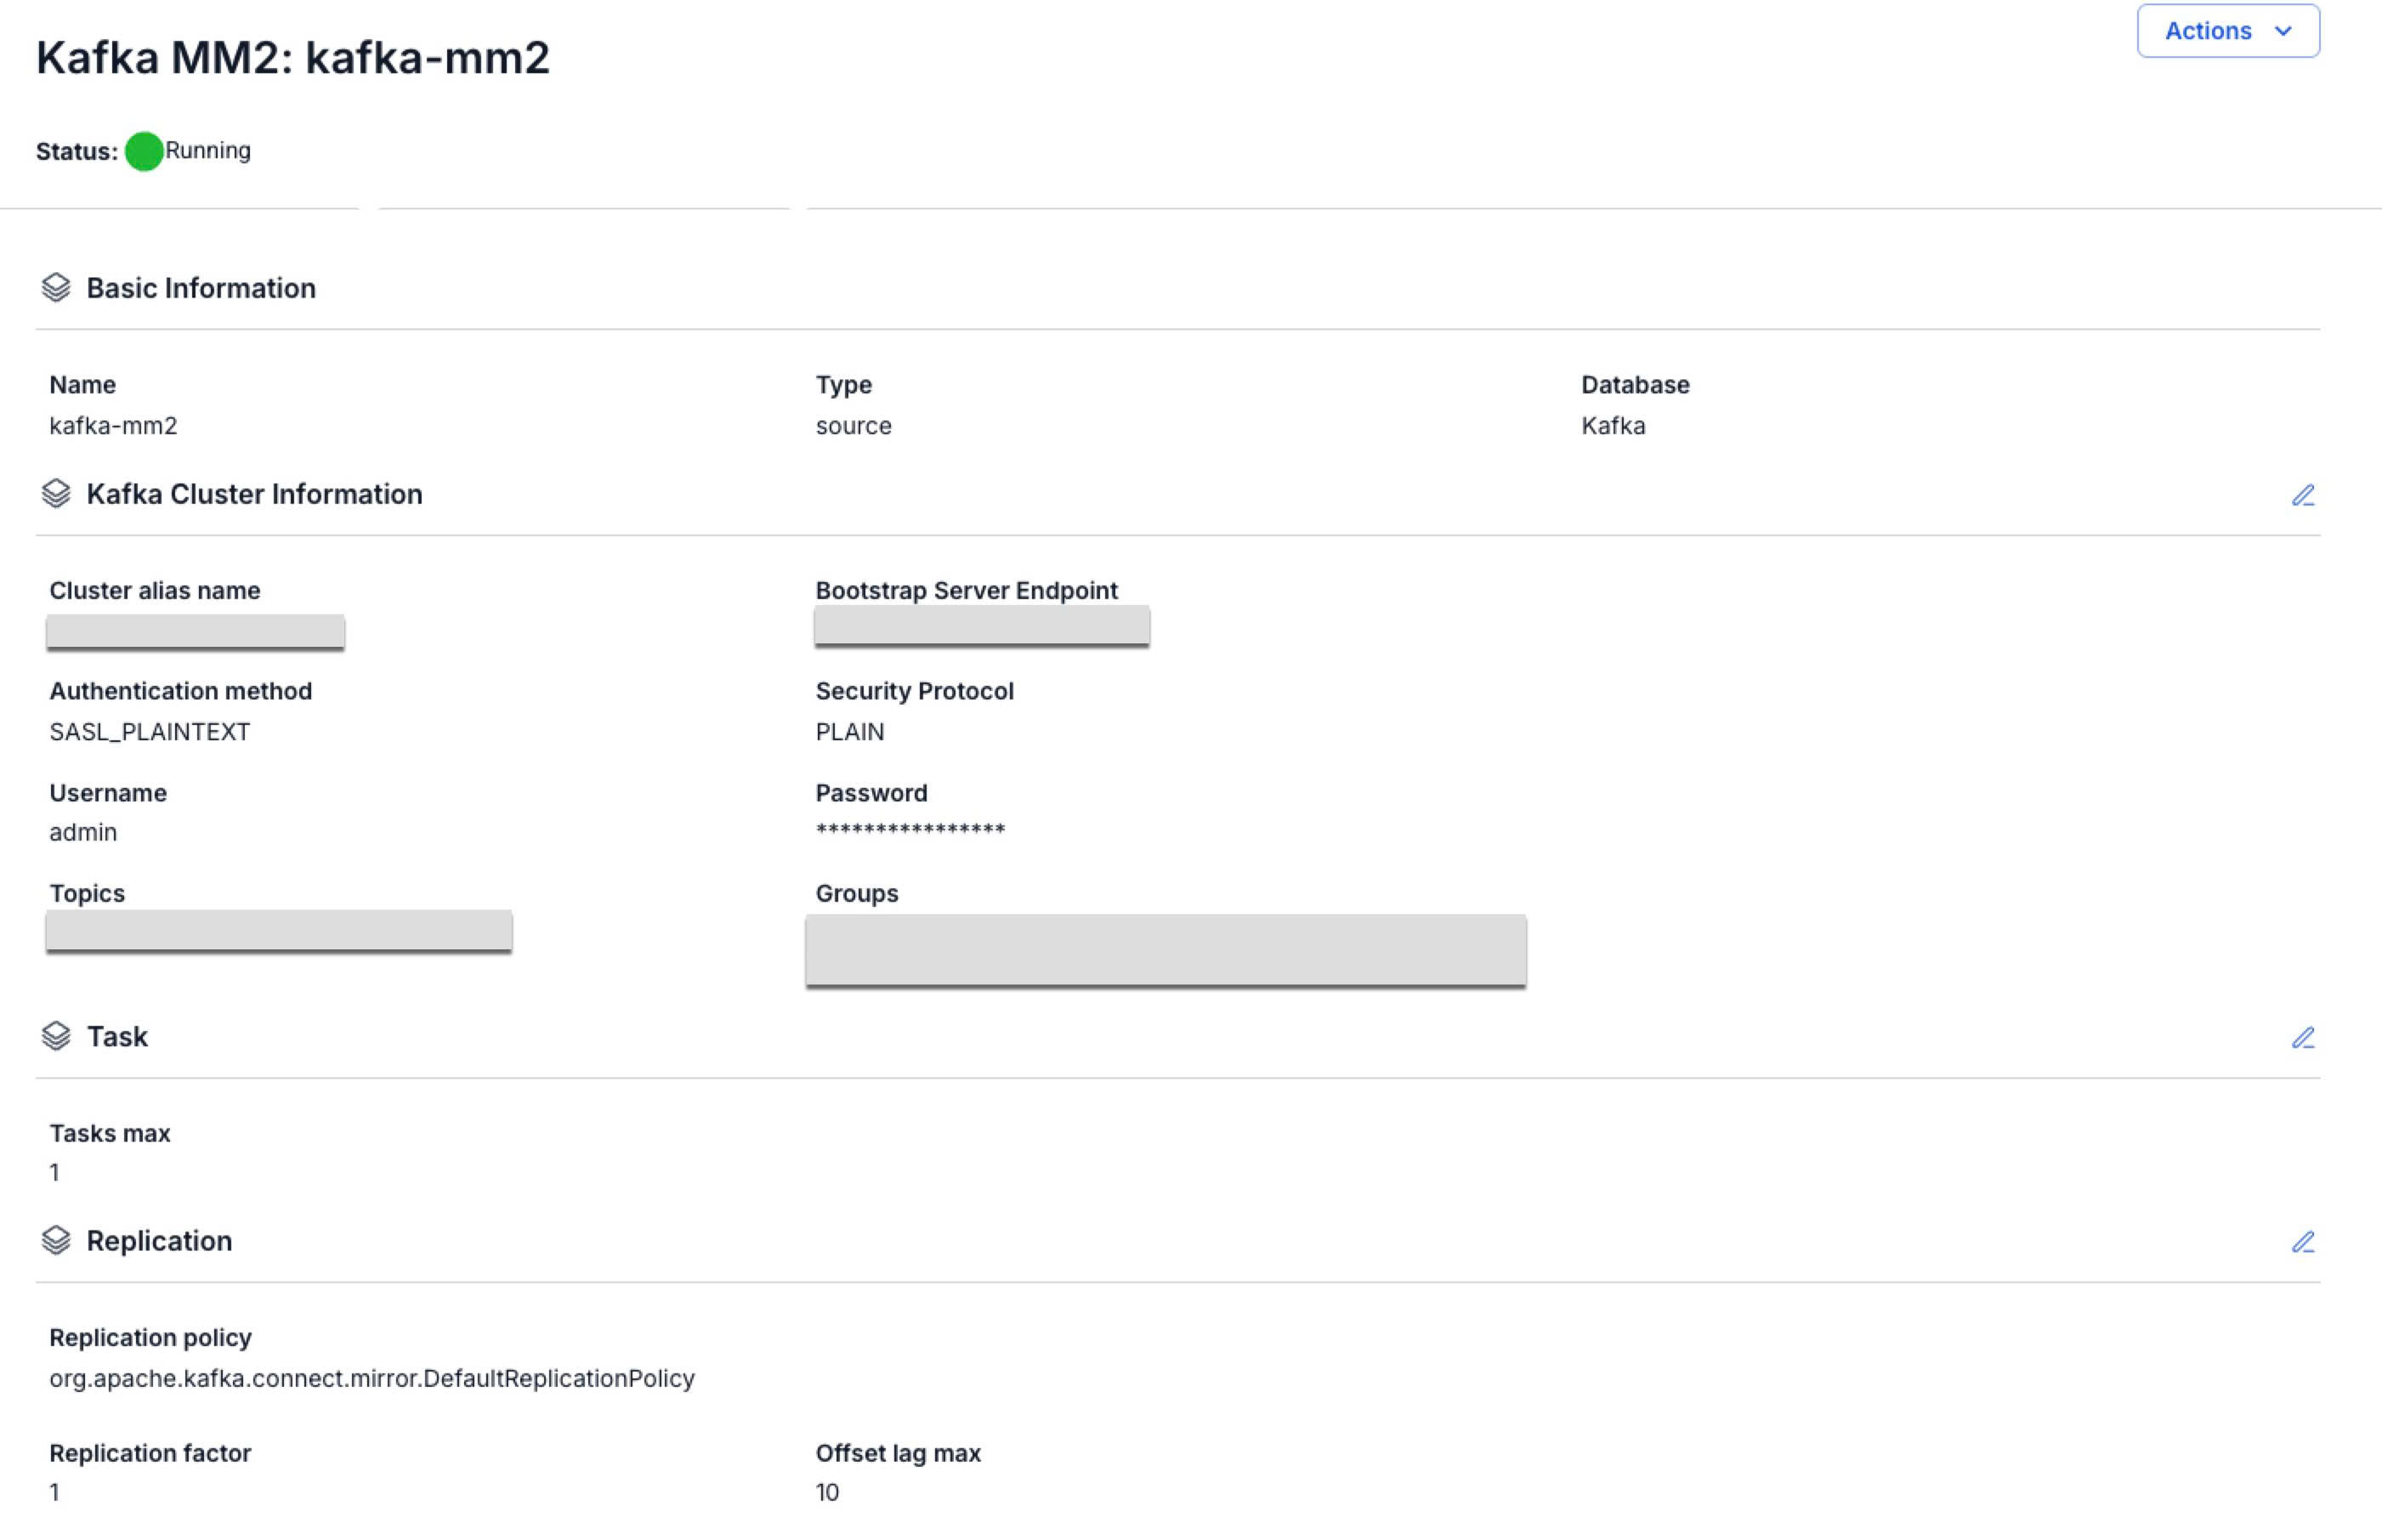Click the Tasks max value '1'
This screenshot has height=1540, width=2382.
point(55,1173)
